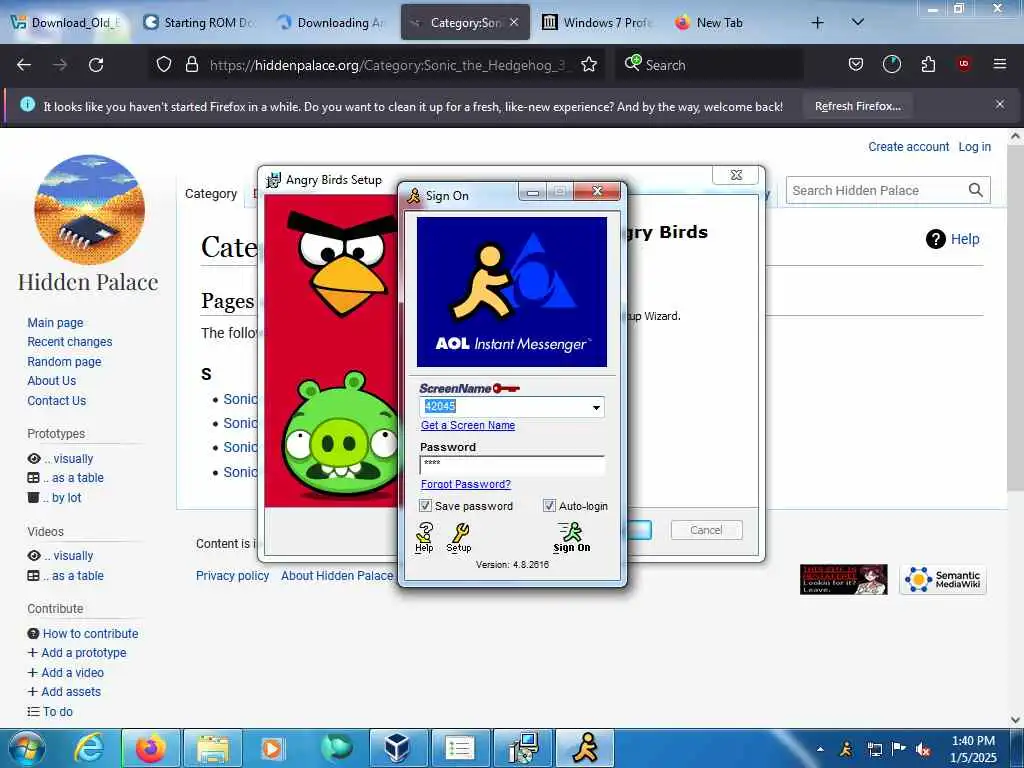Click the Semantic MediaWiki badge
This screenshot has width=1024, height=768.
tap(942, 580)
